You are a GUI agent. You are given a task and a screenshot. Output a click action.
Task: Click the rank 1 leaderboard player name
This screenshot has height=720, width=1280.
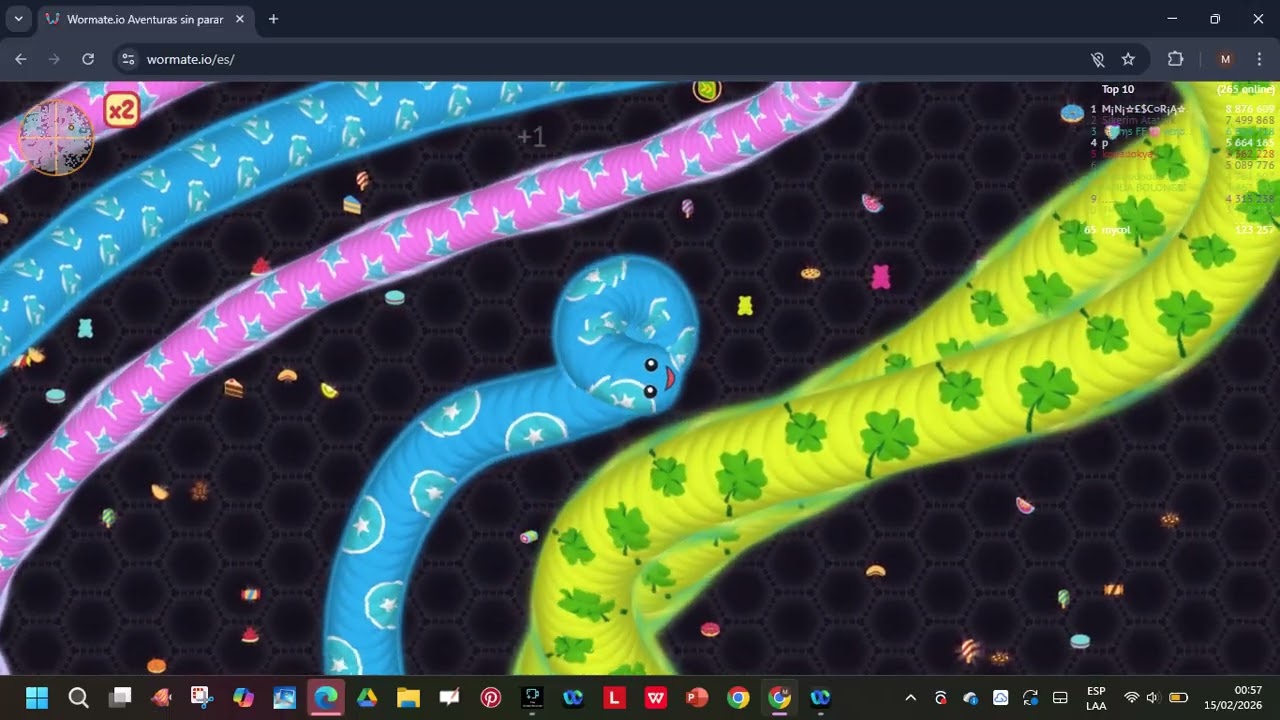1143,109
